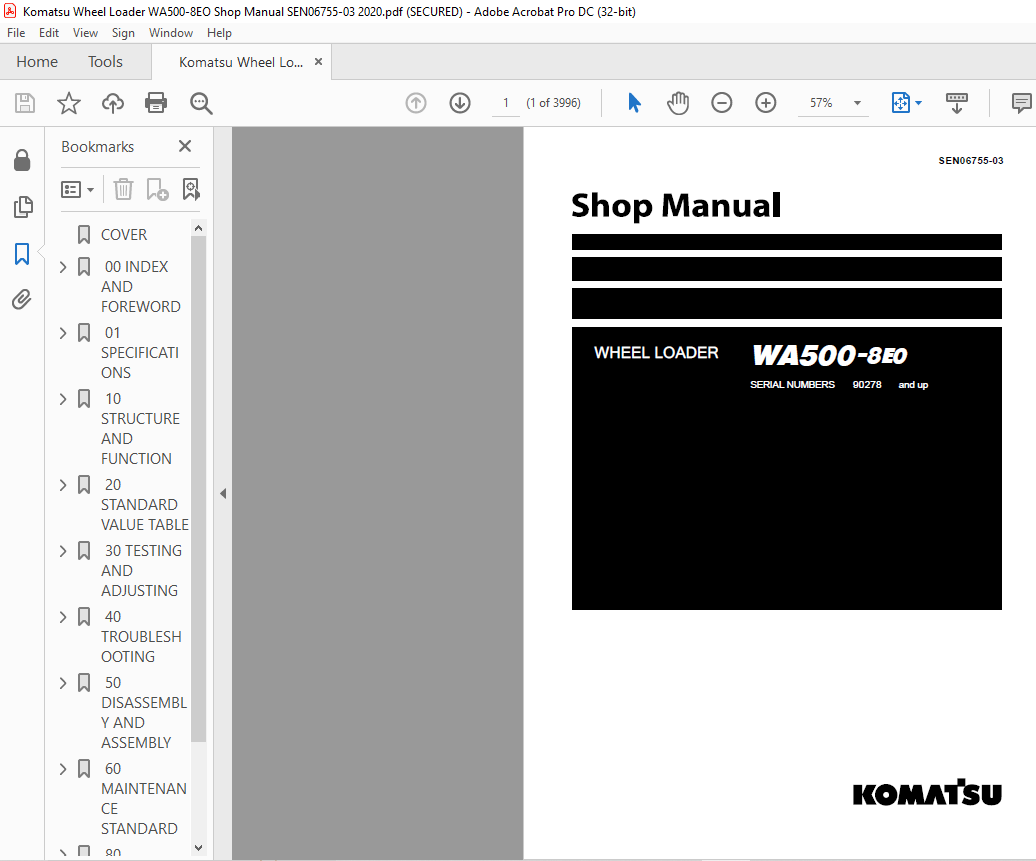1036x861 pixels.
Task: Expand the 50 DISASSEMBLY AND ASSEMBLY bookmark
Action: point(63,683)
